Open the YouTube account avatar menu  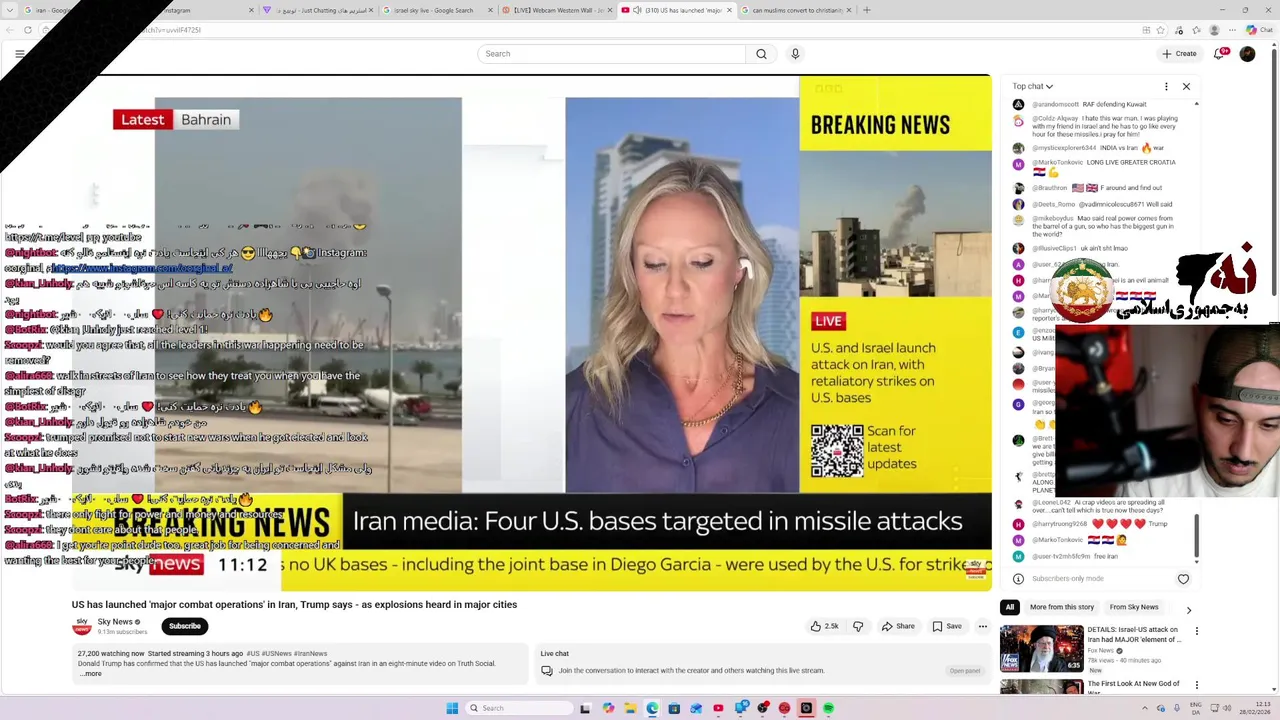[1247, 54]
